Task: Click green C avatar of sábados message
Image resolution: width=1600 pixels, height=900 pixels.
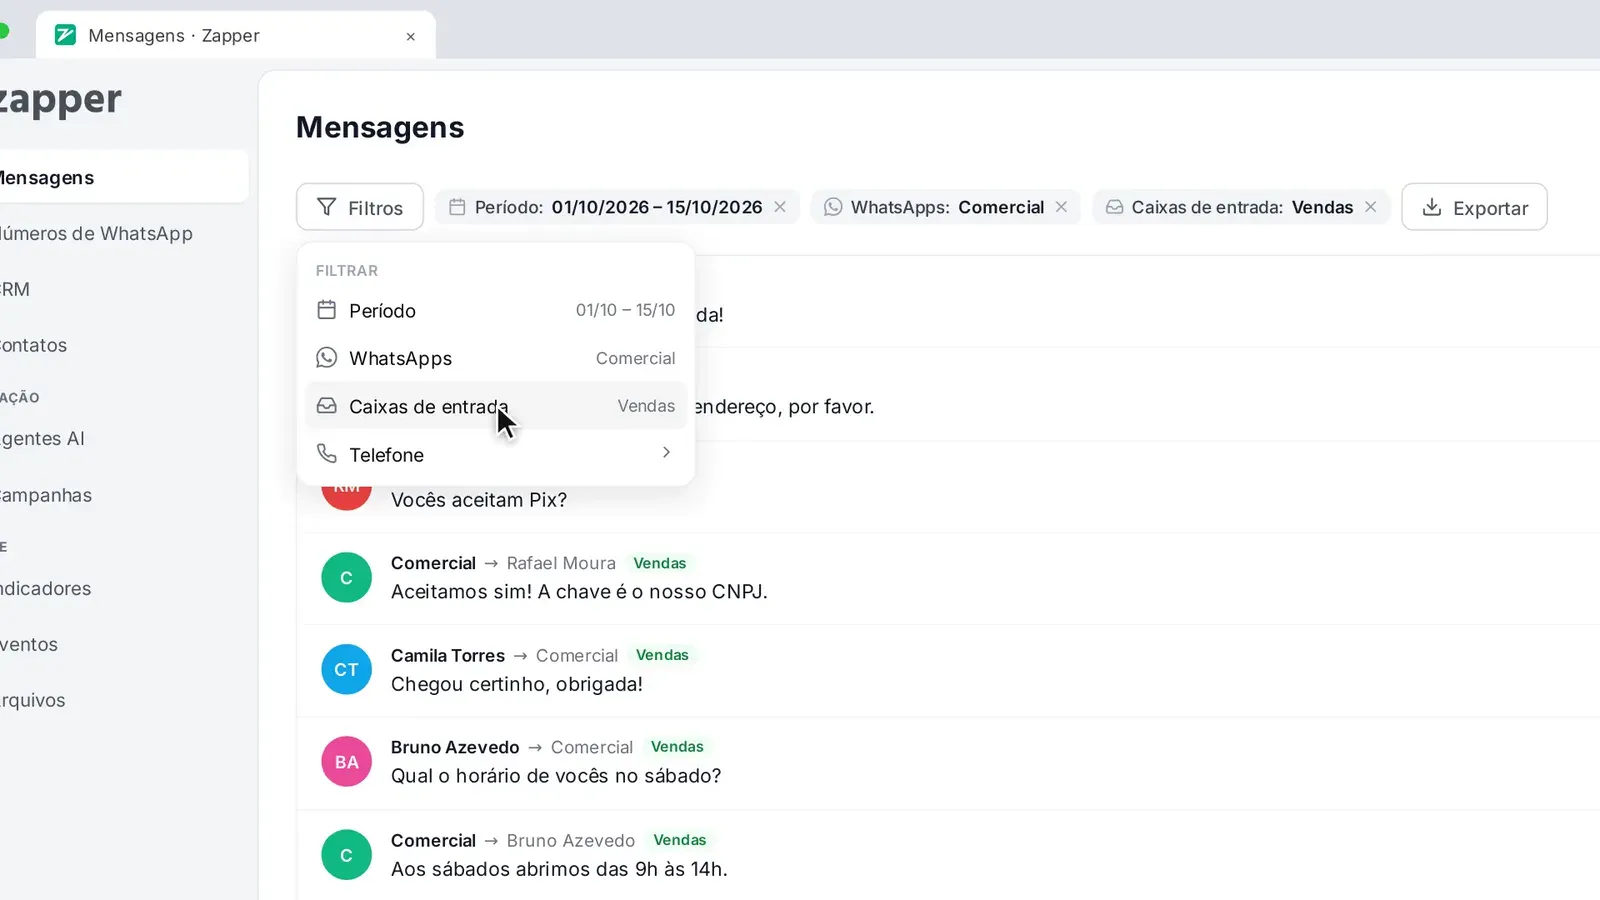Action: [x=346, y=855]
